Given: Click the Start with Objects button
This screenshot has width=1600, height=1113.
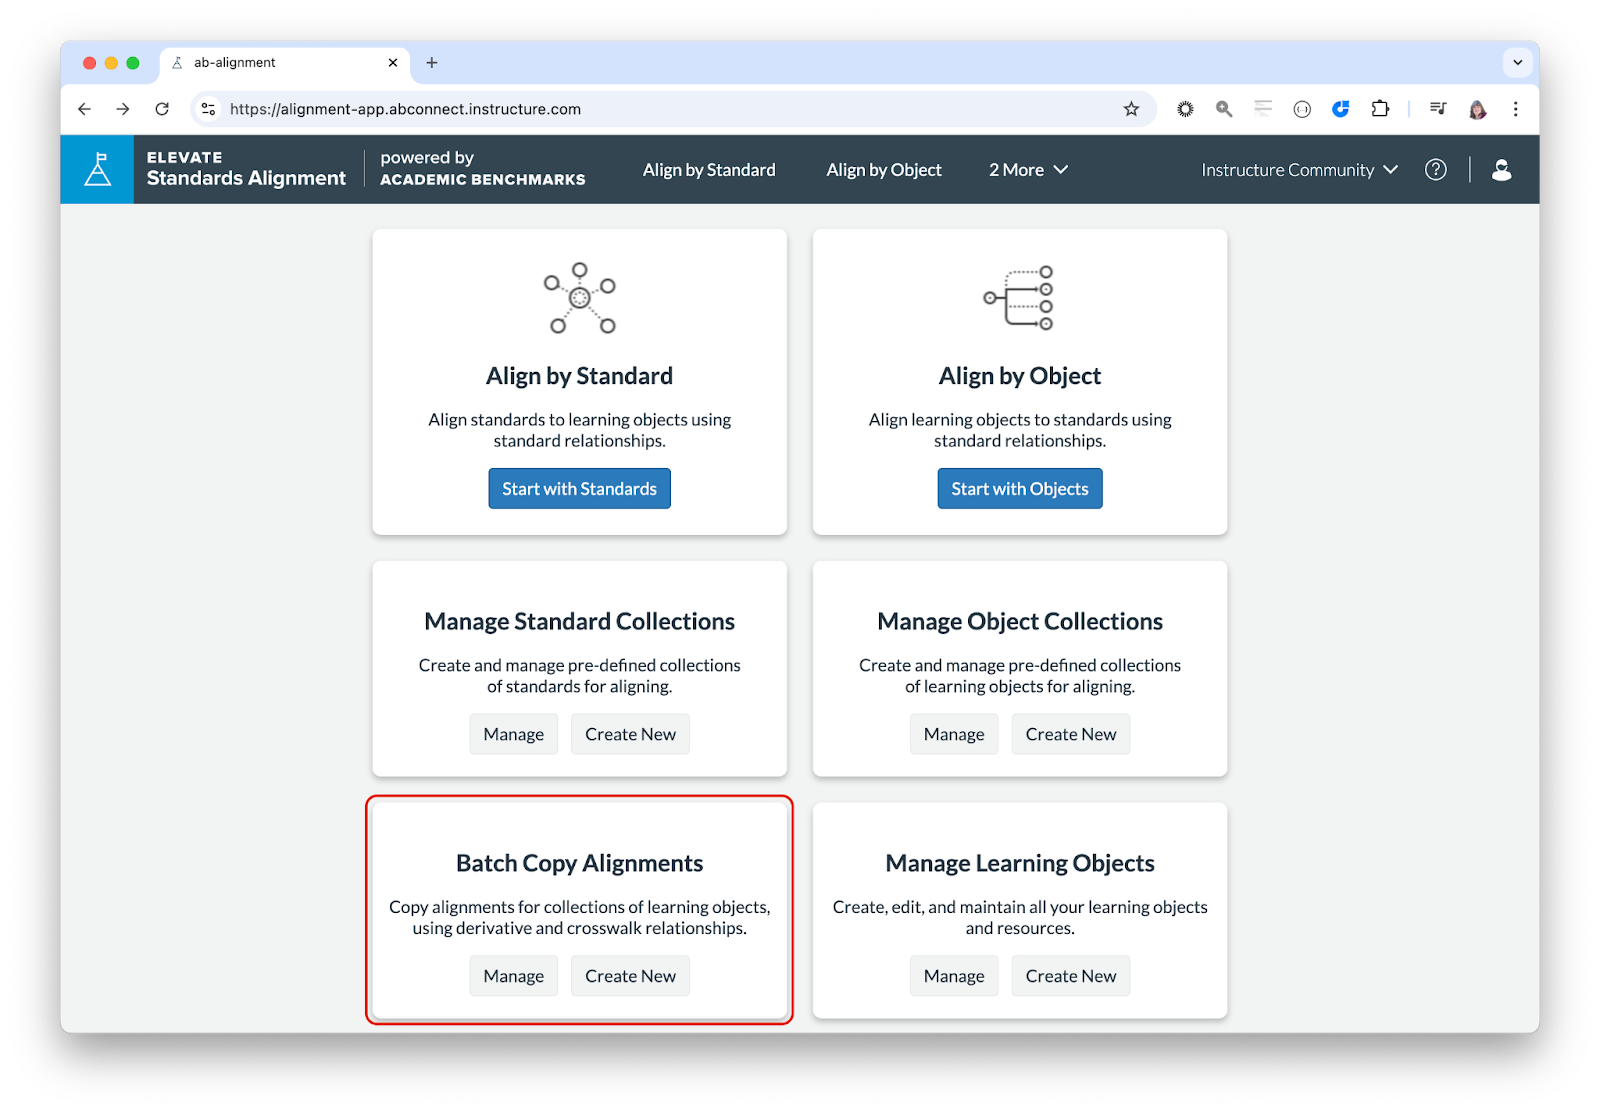Looking at the screenshot, I should pos(1020,489).
